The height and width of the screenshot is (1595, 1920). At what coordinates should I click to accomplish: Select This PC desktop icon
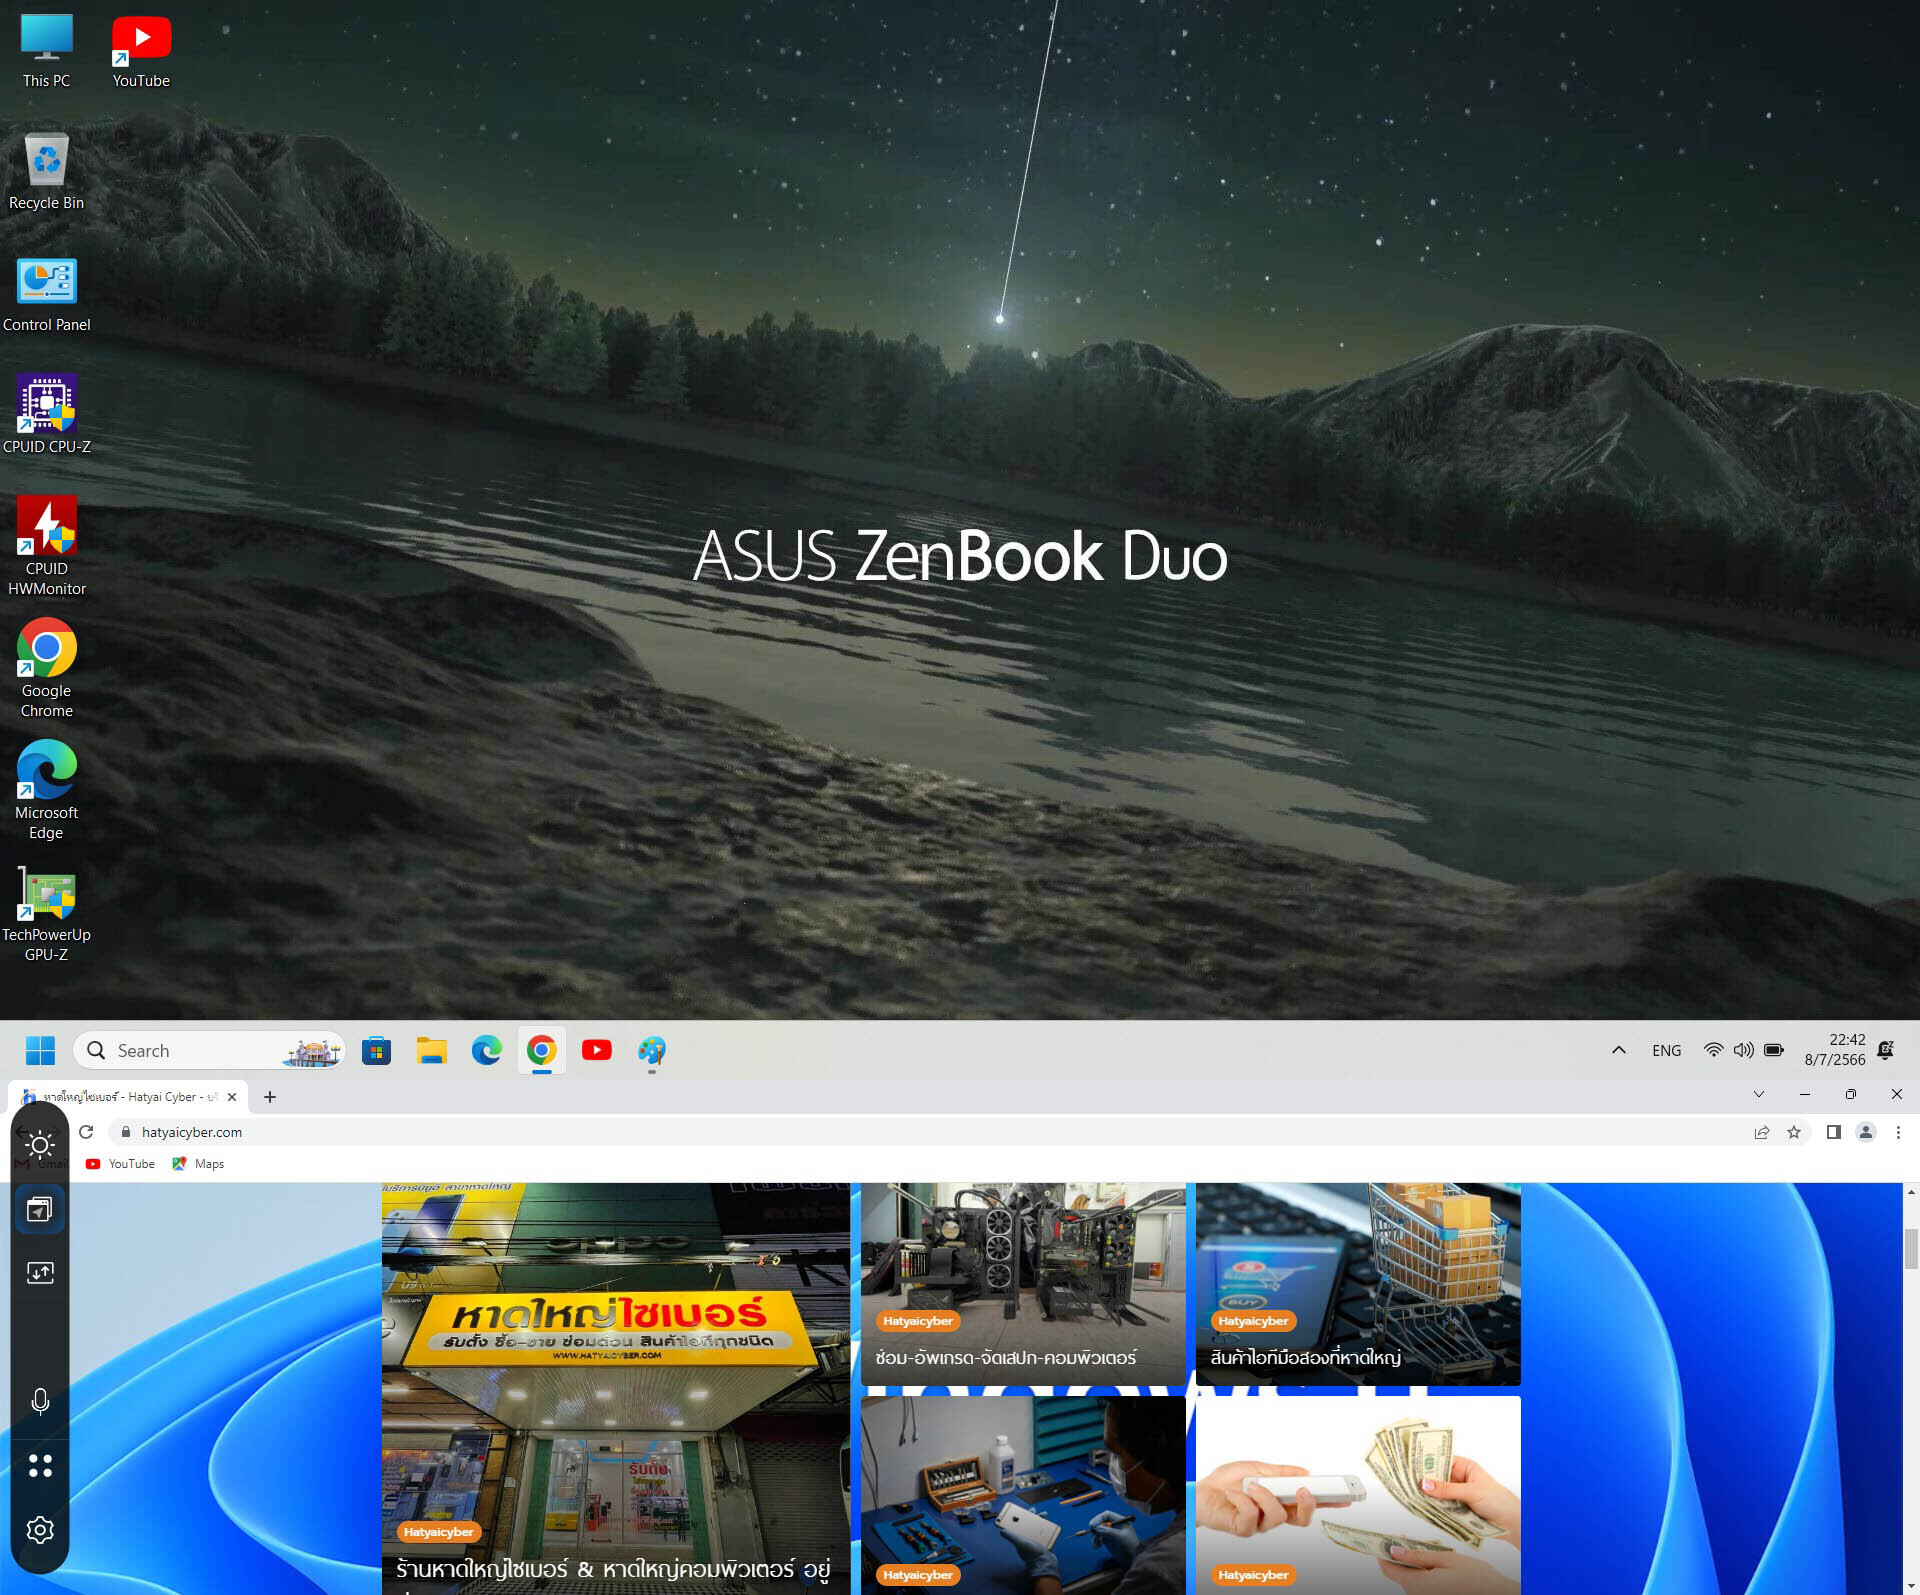[46, 51]
